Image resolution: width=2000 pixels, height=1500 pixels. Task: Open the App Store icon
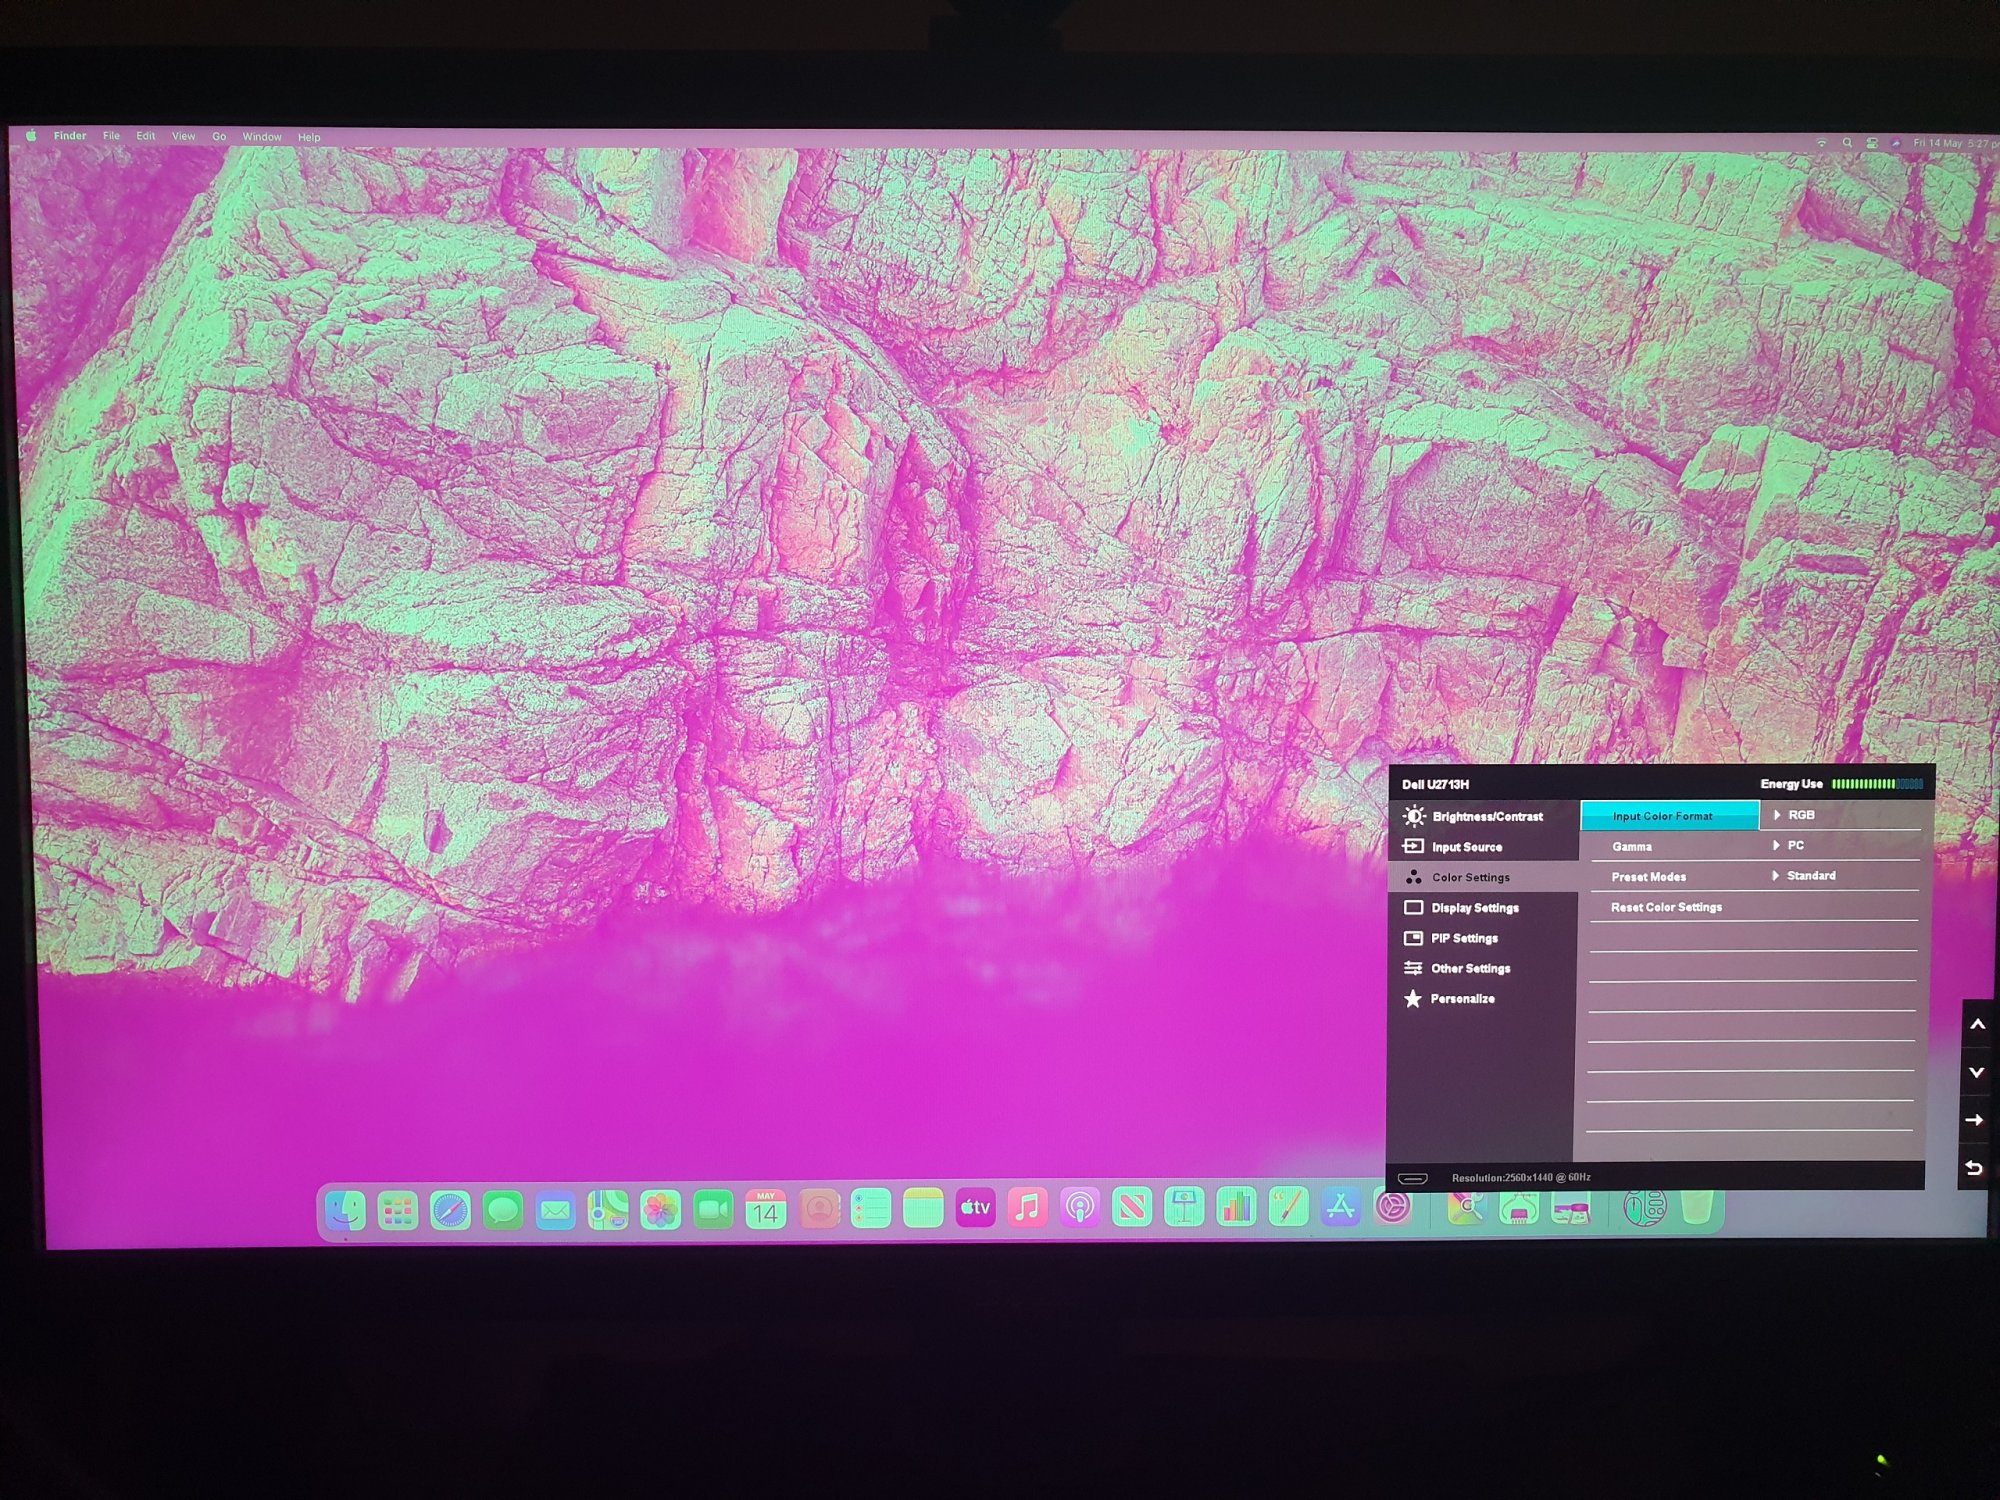pyautogui.click(x=1340, y=1208)
